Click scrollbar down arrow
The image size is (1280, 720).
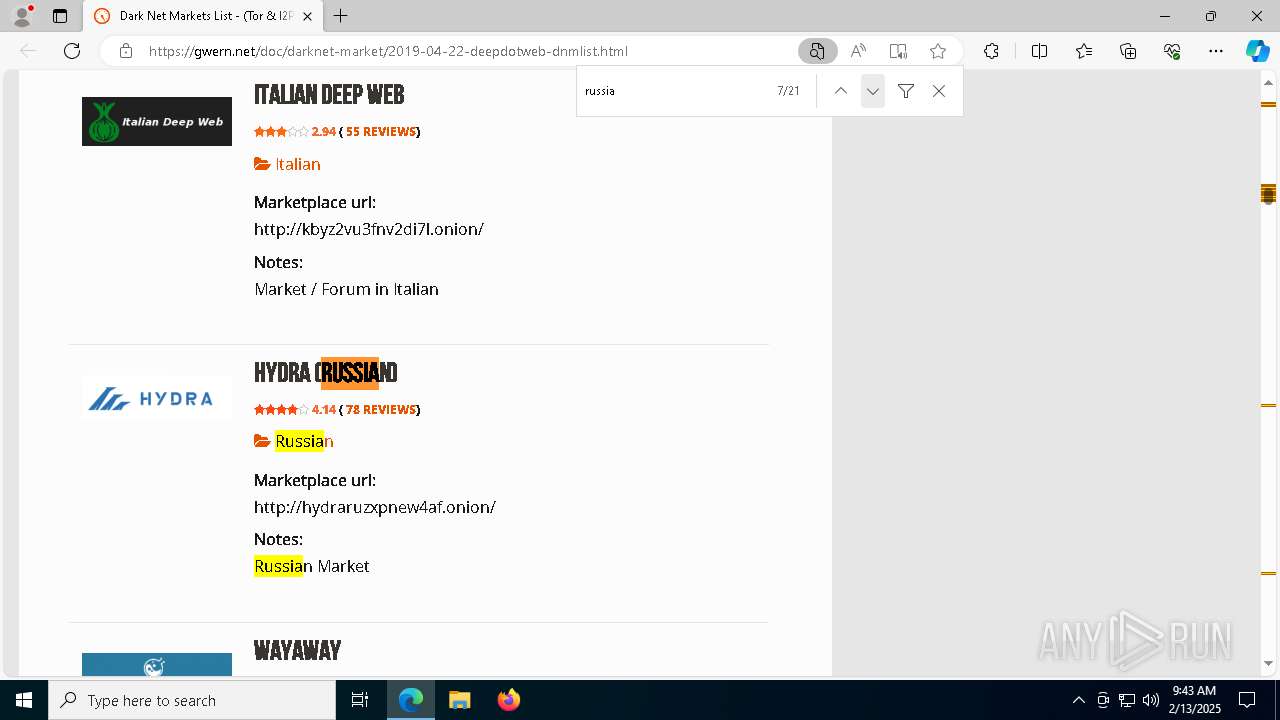tap(1268, 663)
